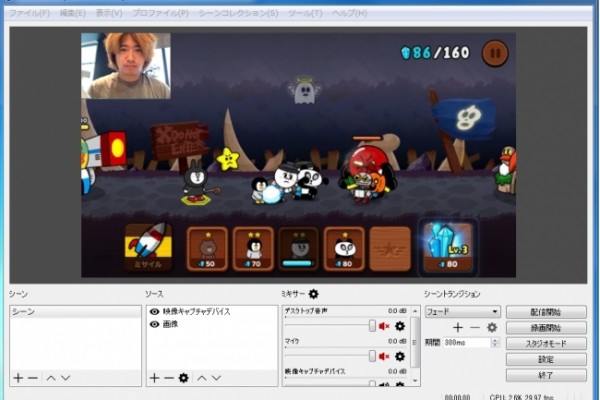Click the mixer scrollbar down arrow
This screenshot has height=400, width=600.
coord(415,381)
